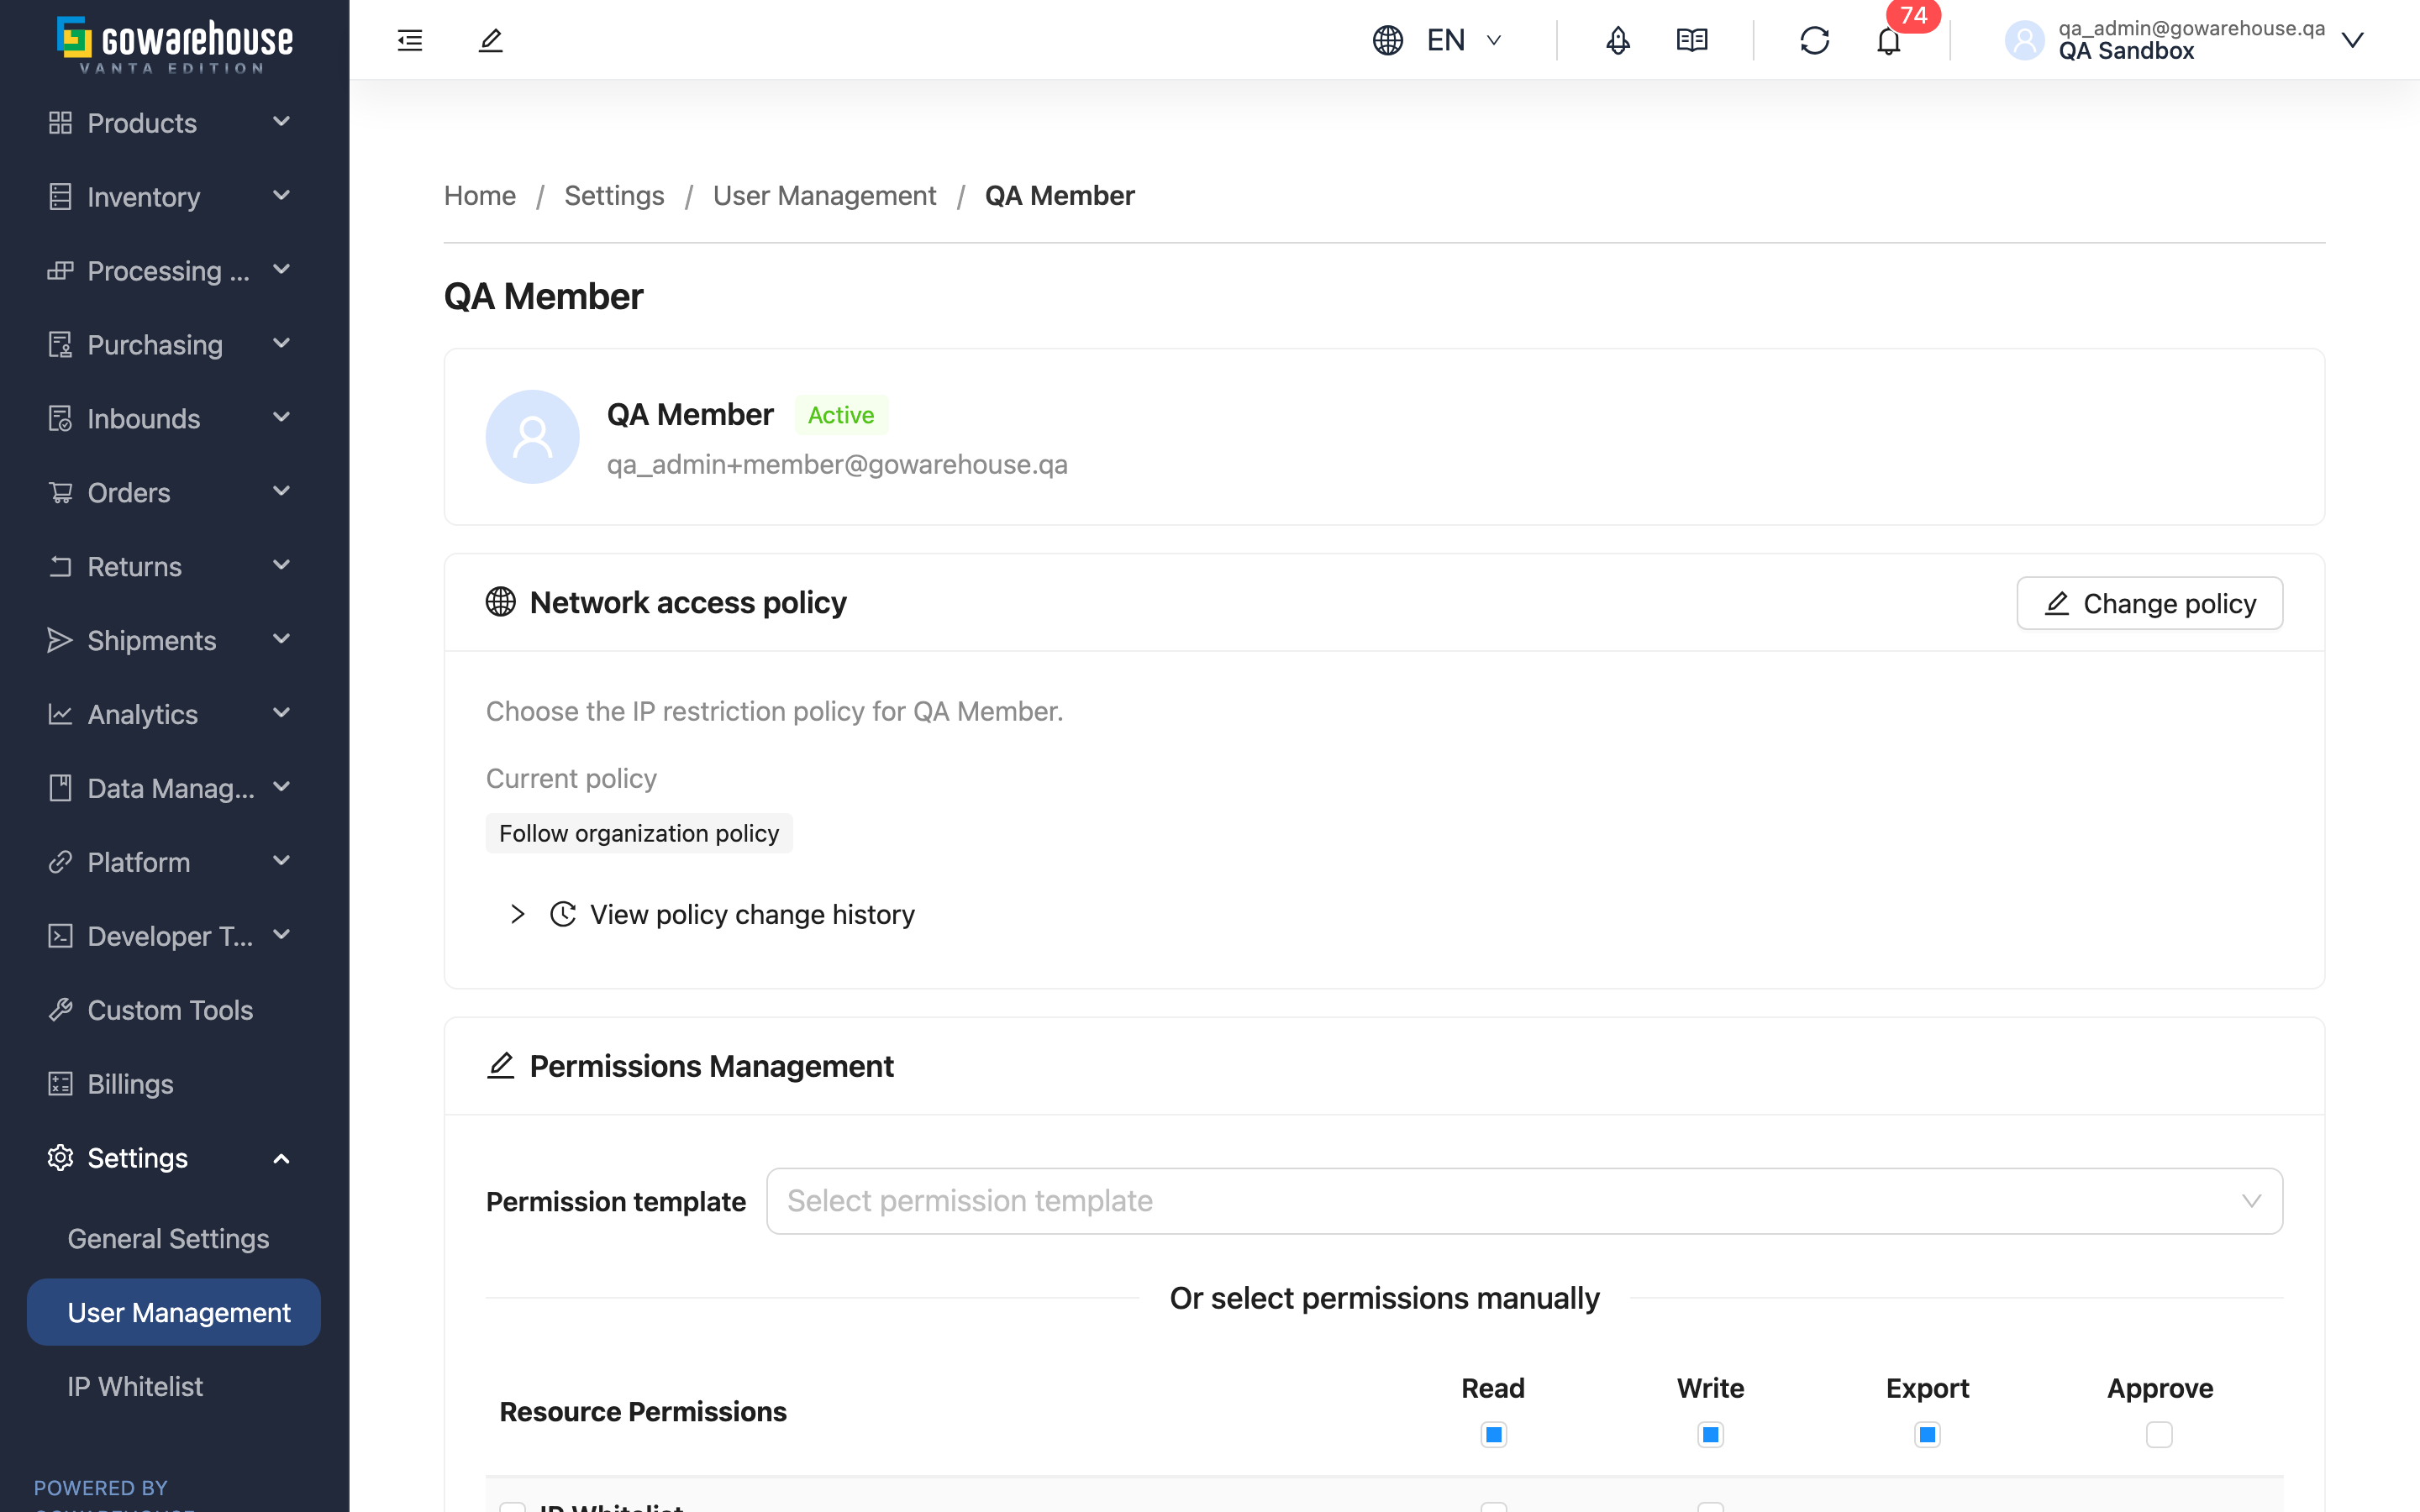The width and height of the screenshot is (2420, 1512).
Task: Open the Returns sidebar menu
Action: tap(174, 566)
